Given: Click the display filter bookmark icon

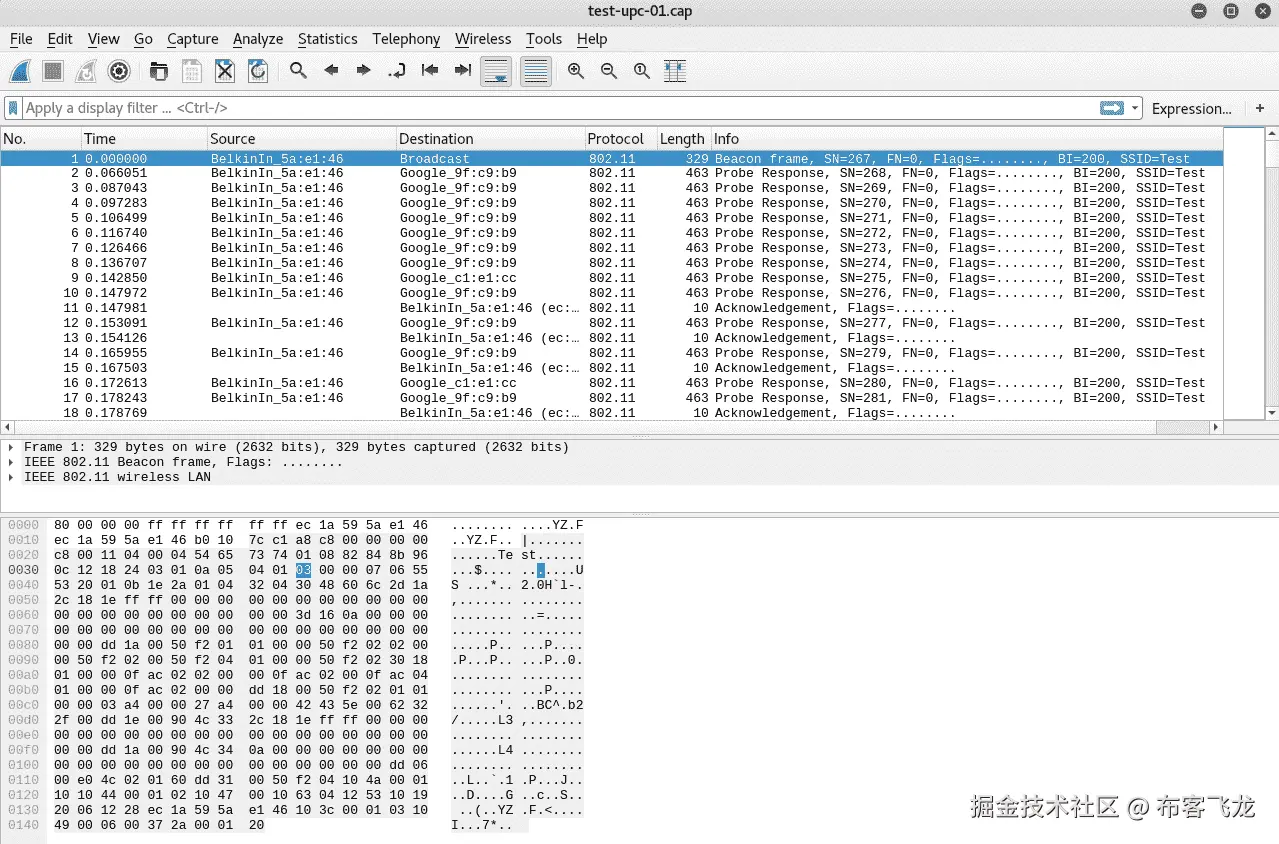Looking at the screenshot, I should (13, 108).
